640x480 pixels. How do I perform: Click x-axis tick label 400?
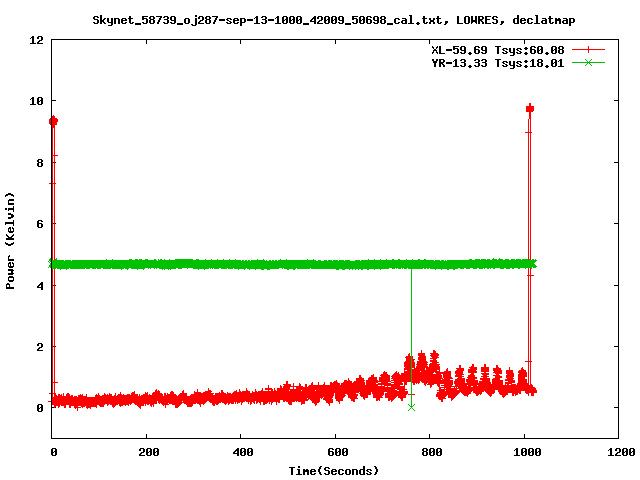[x=243, y=452]
